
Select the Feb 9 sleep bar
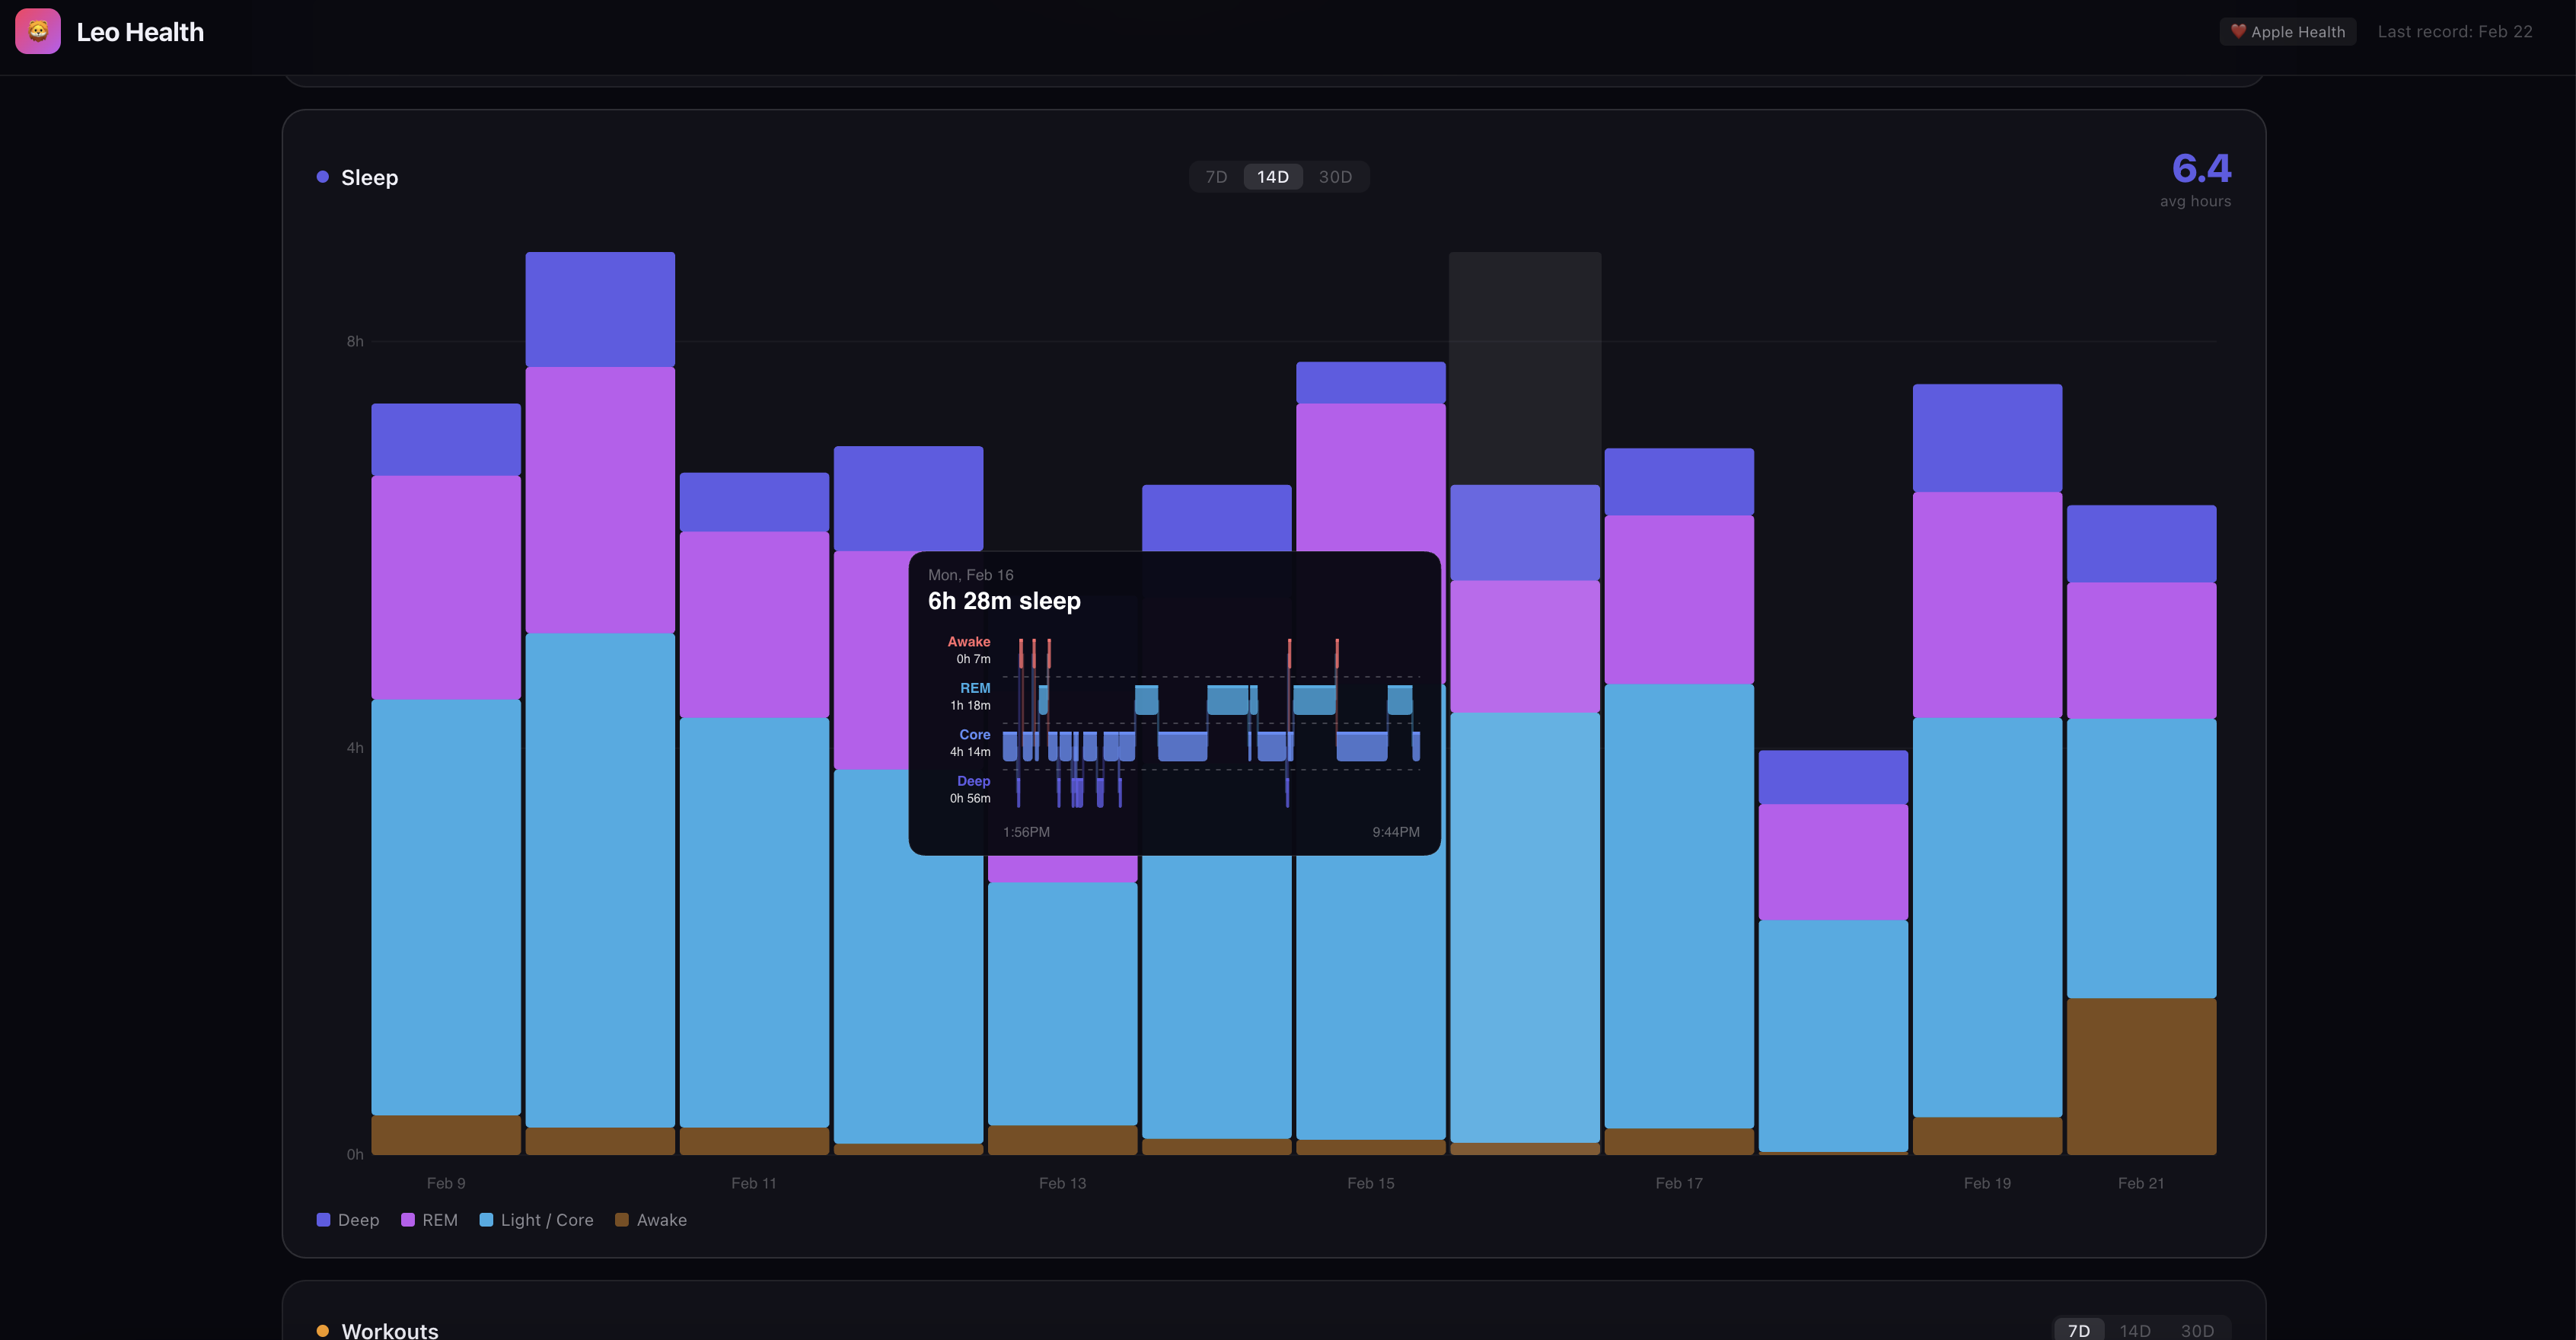coord(446,779)
